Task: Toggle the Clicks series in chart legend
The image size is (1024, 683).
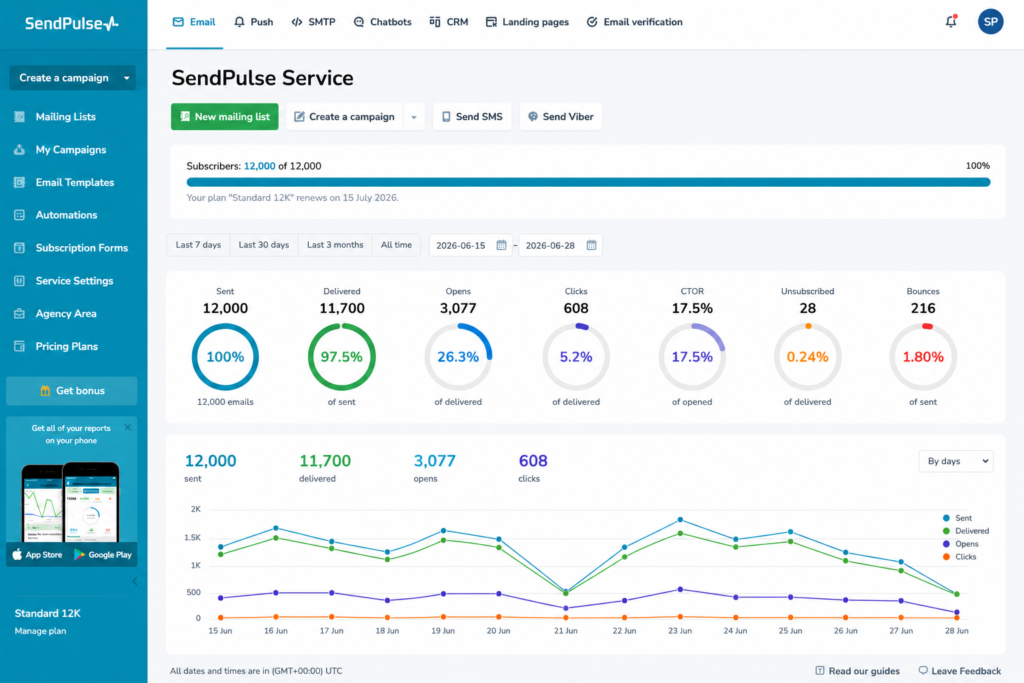Action: (x=959, y=557)
